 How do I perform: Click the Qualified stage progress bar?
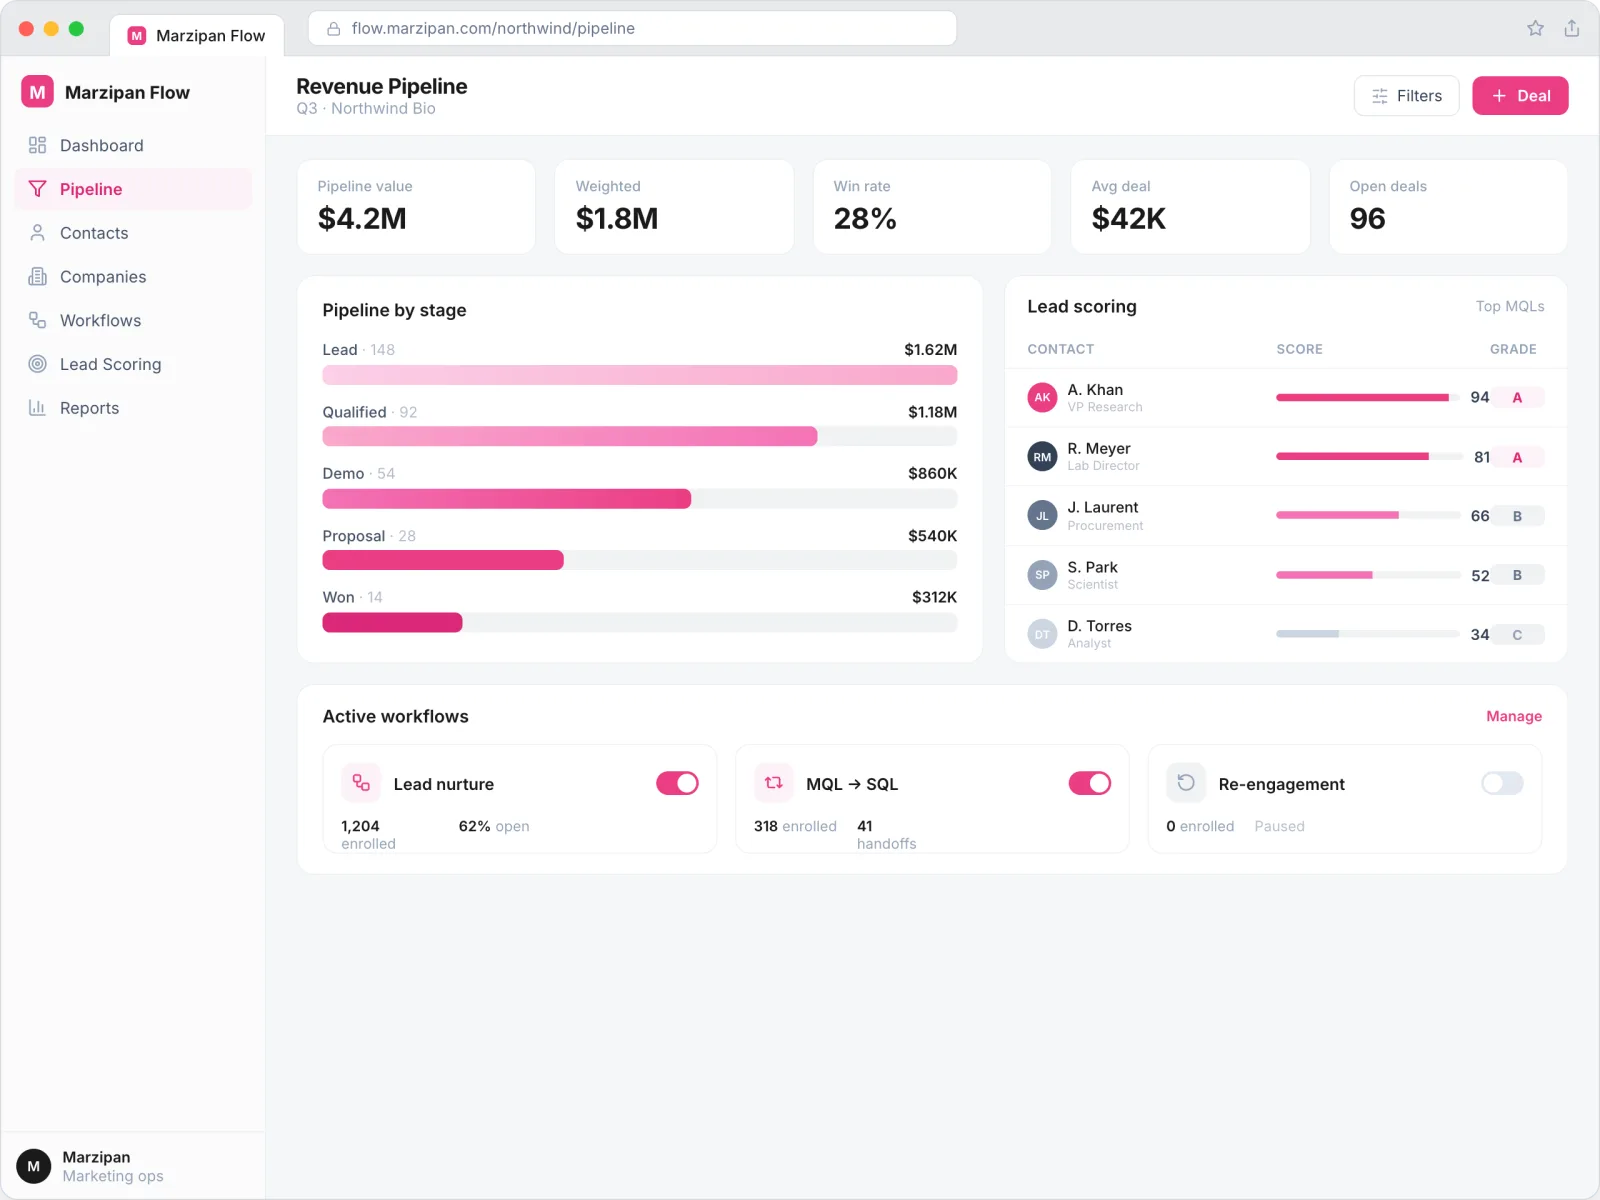[x=639, y=436]
